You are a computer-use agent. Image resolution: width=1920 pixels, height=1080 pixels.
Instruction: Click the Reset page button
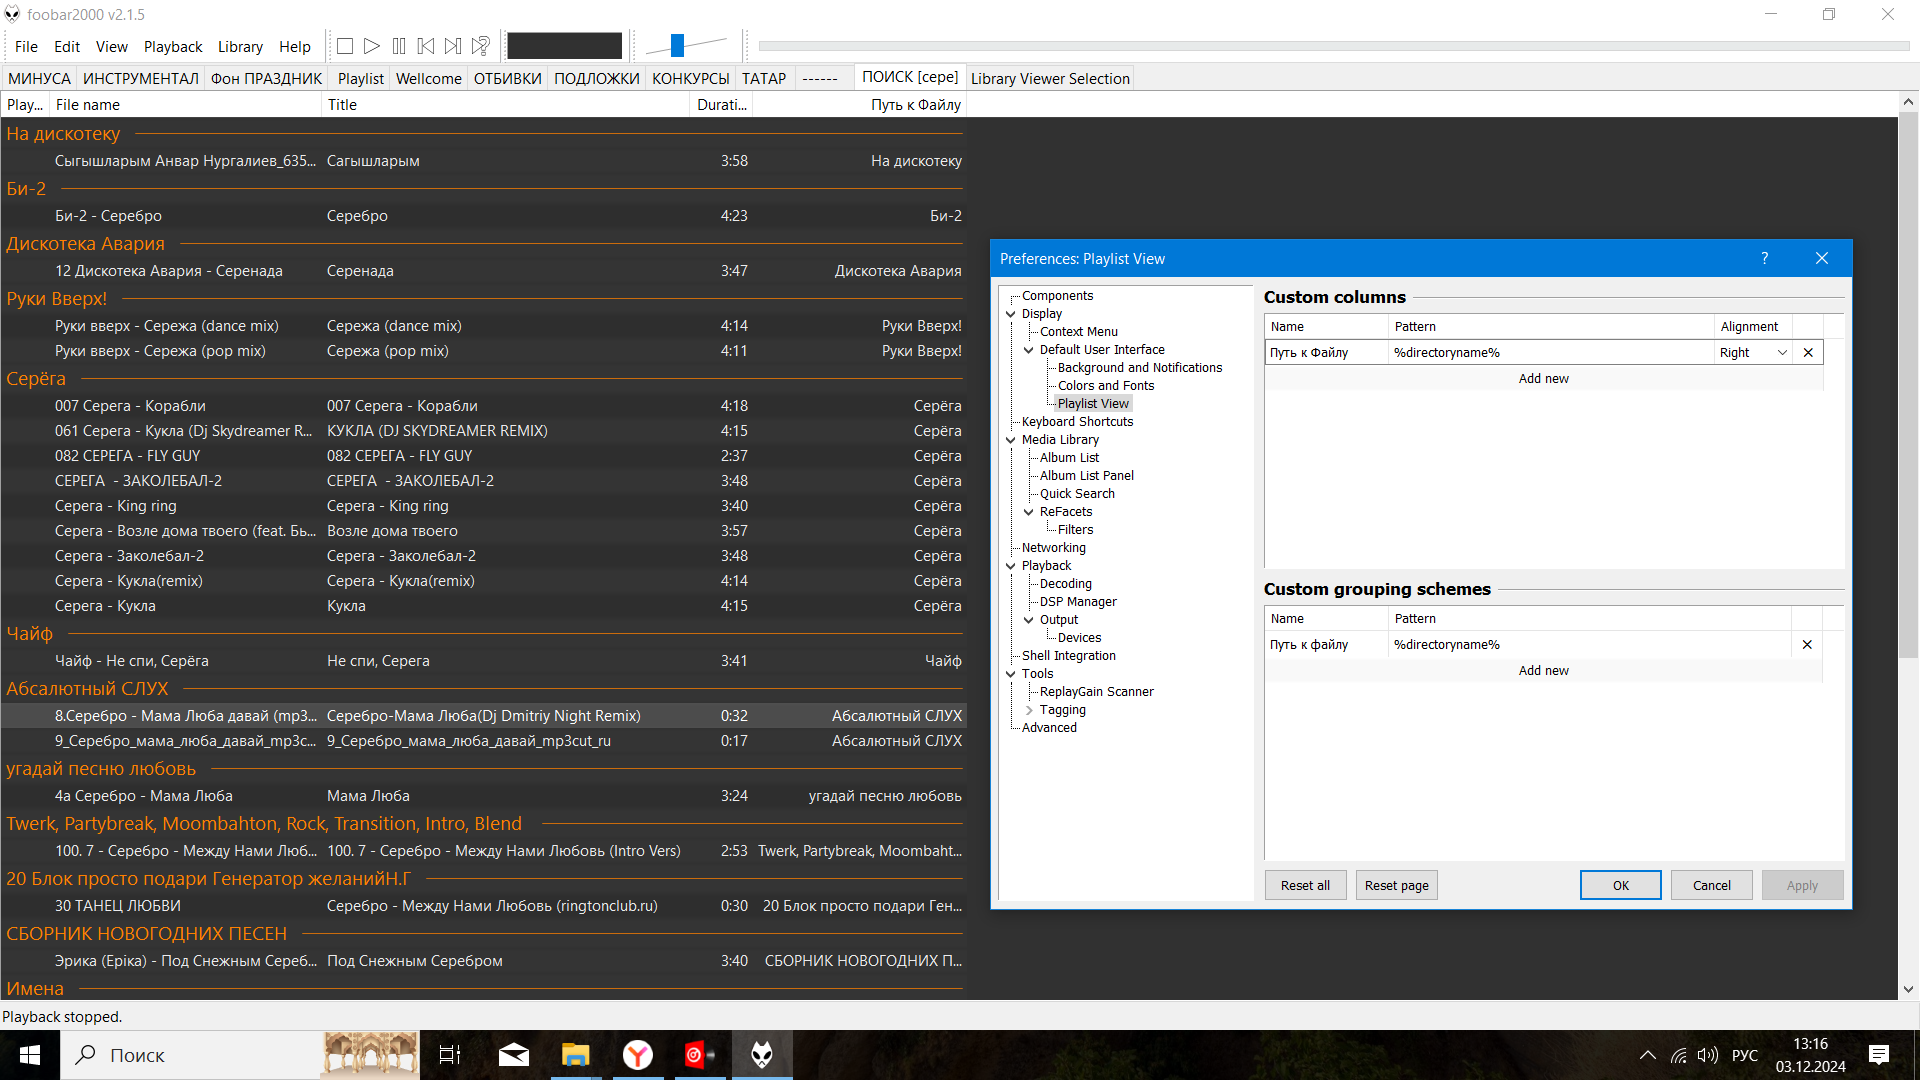pyautogui.click(x=1396, y=886)
